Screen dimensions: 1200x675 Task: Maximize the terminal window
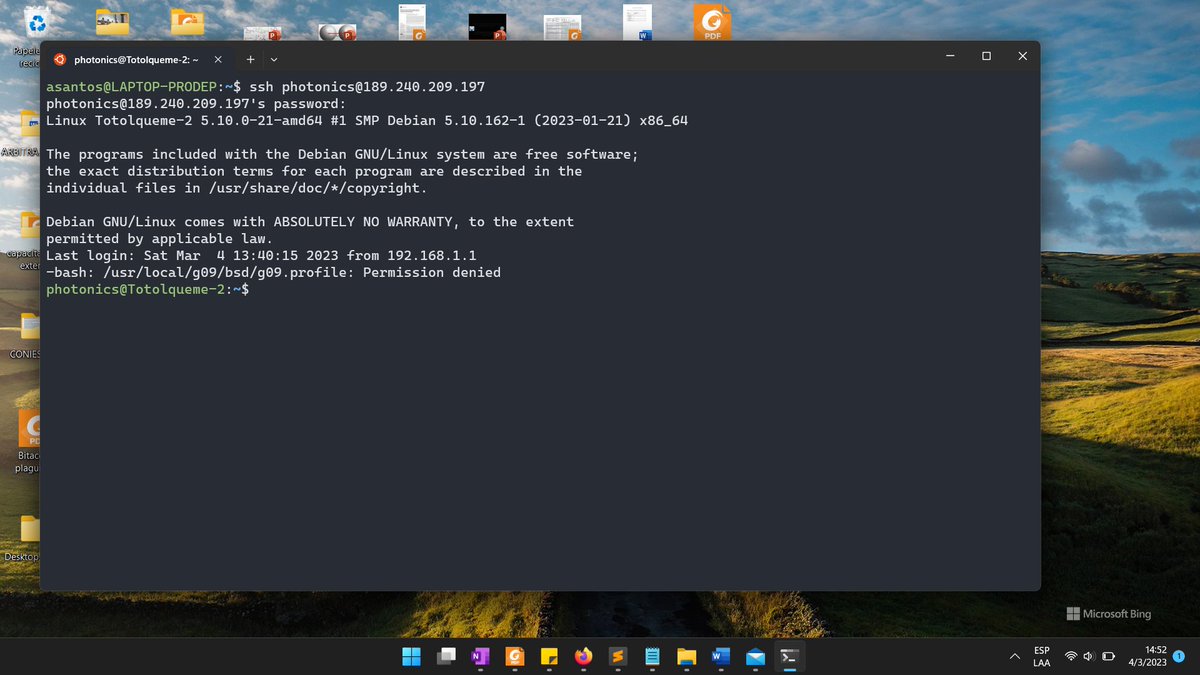(986, 57)
